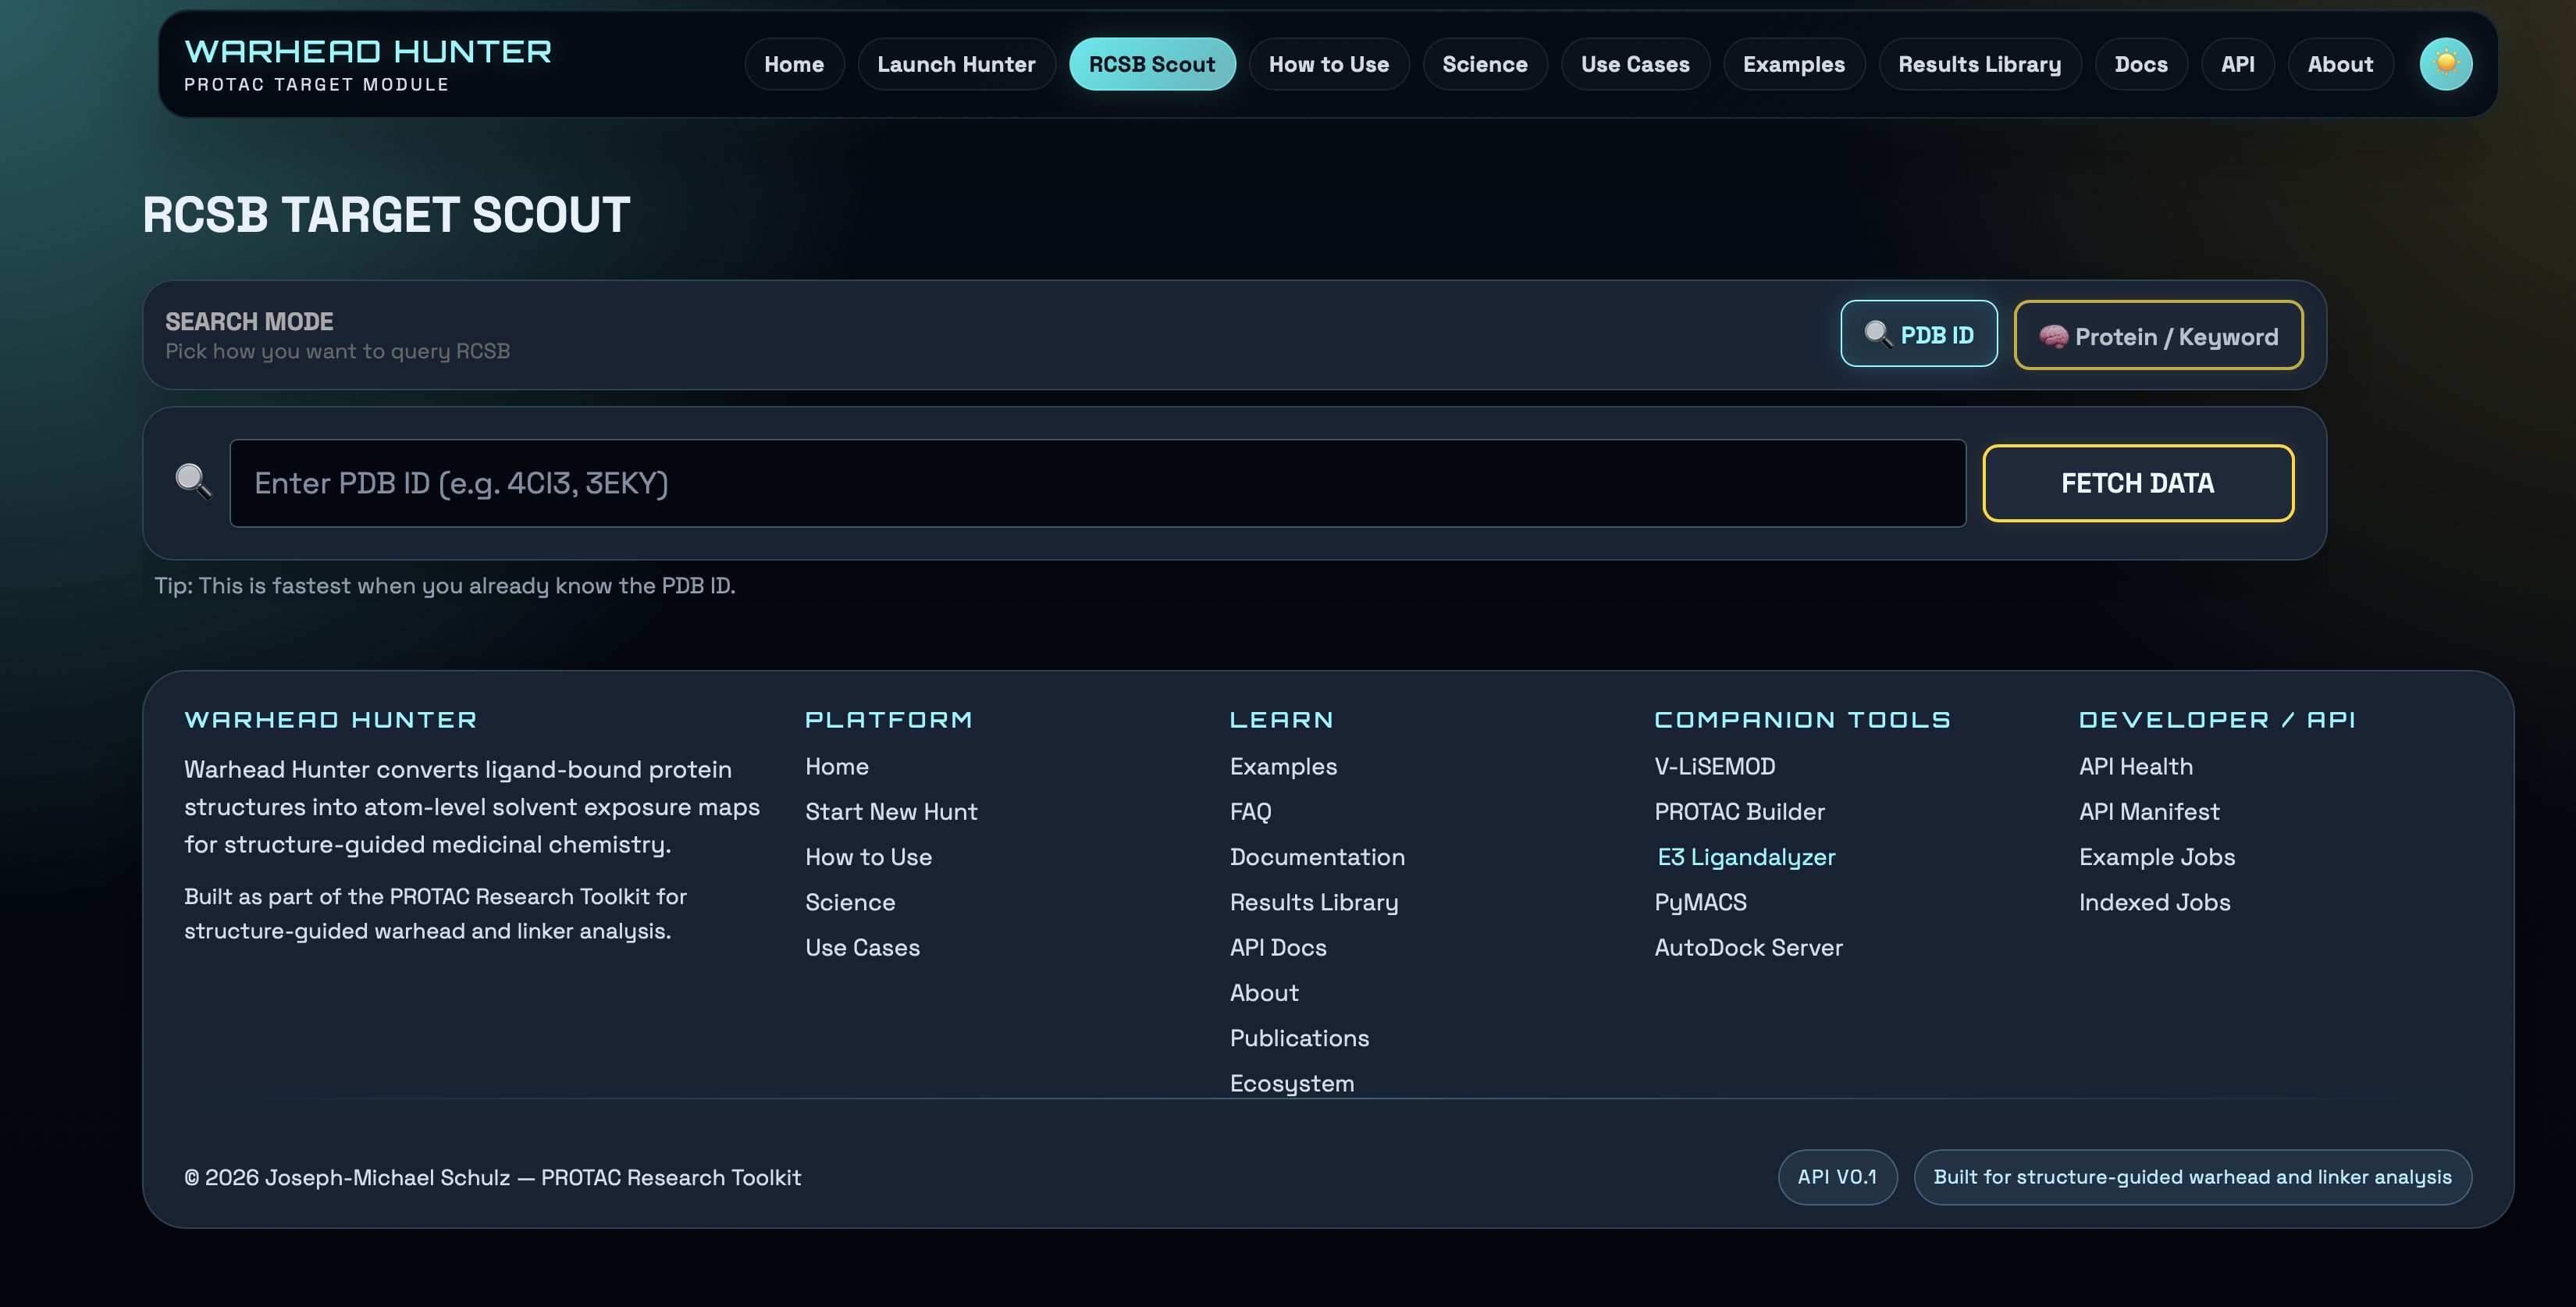Open footer Platform Home link
2576x1307 pixels.
[x=837, y=766]
